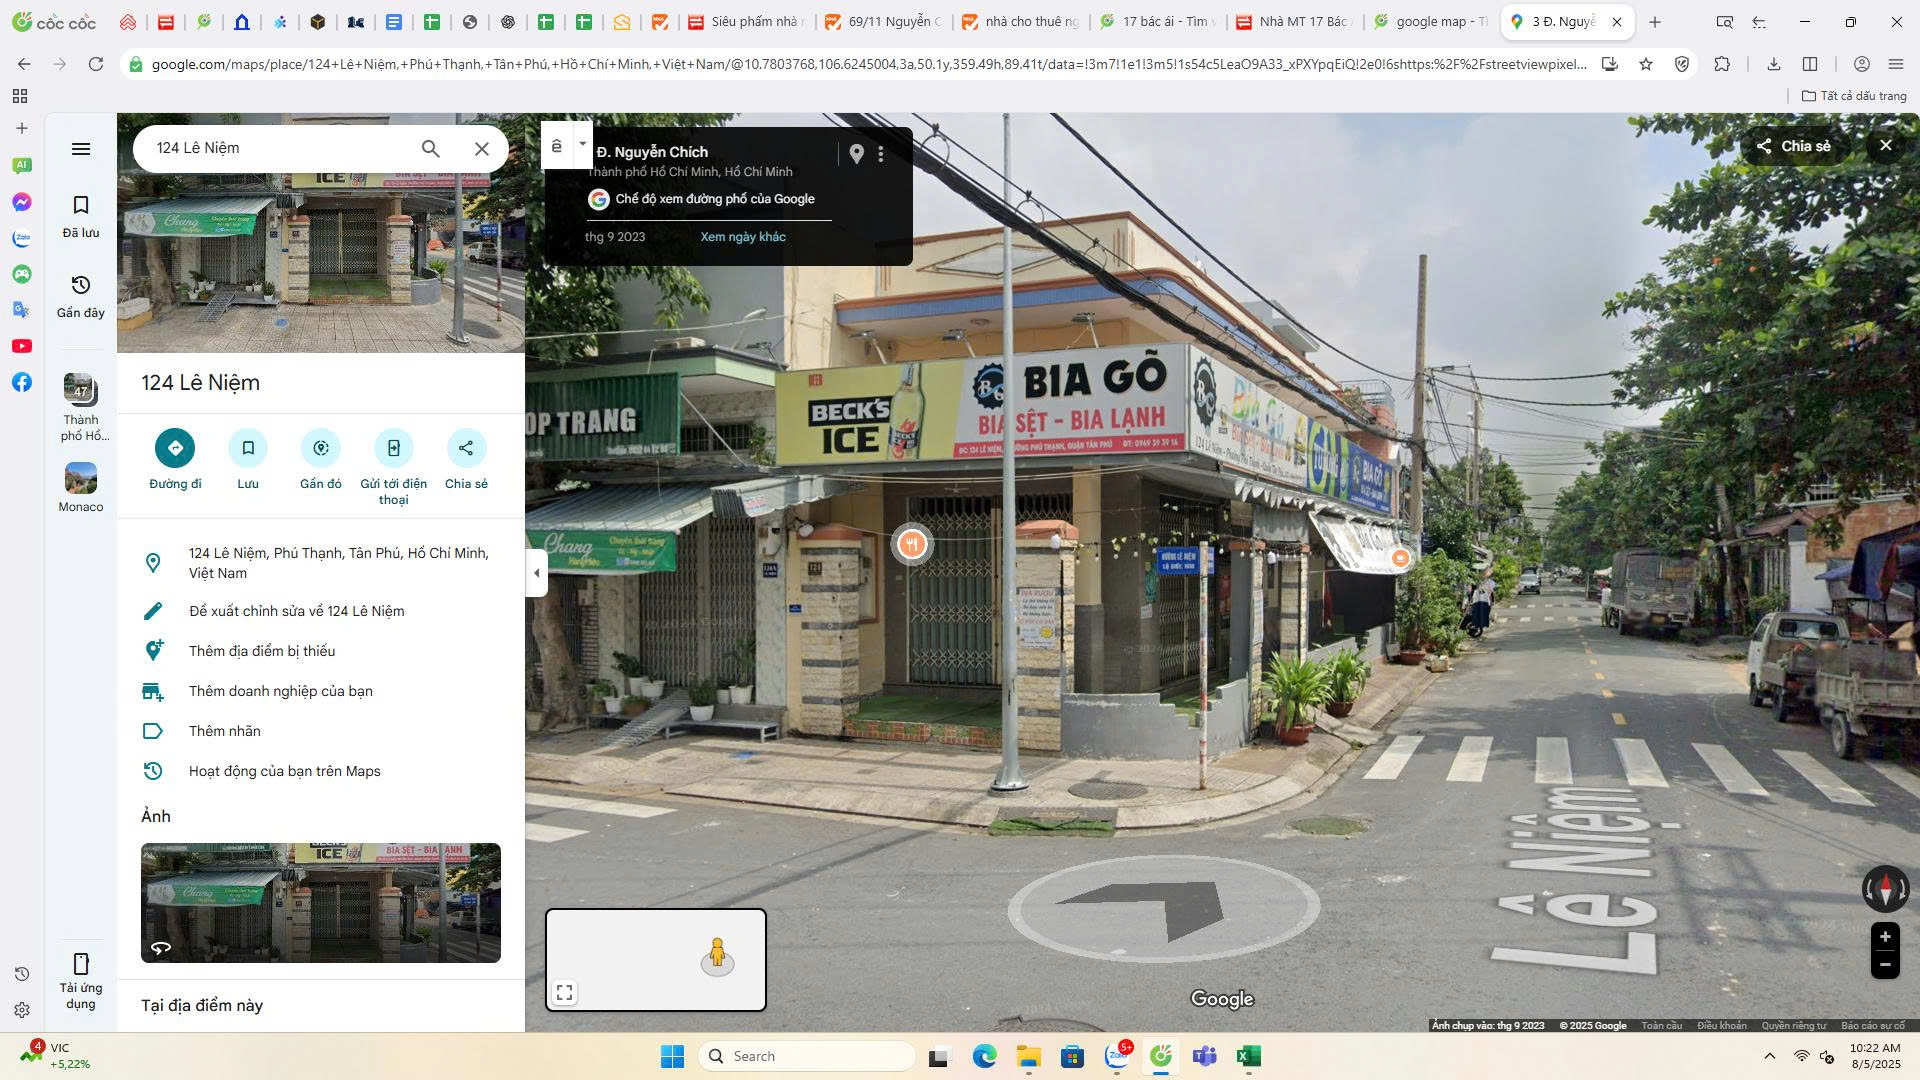Go back in browser history
This screenshot has width=1920, height=1080.
pyautogui.click(x=24, y=64)
